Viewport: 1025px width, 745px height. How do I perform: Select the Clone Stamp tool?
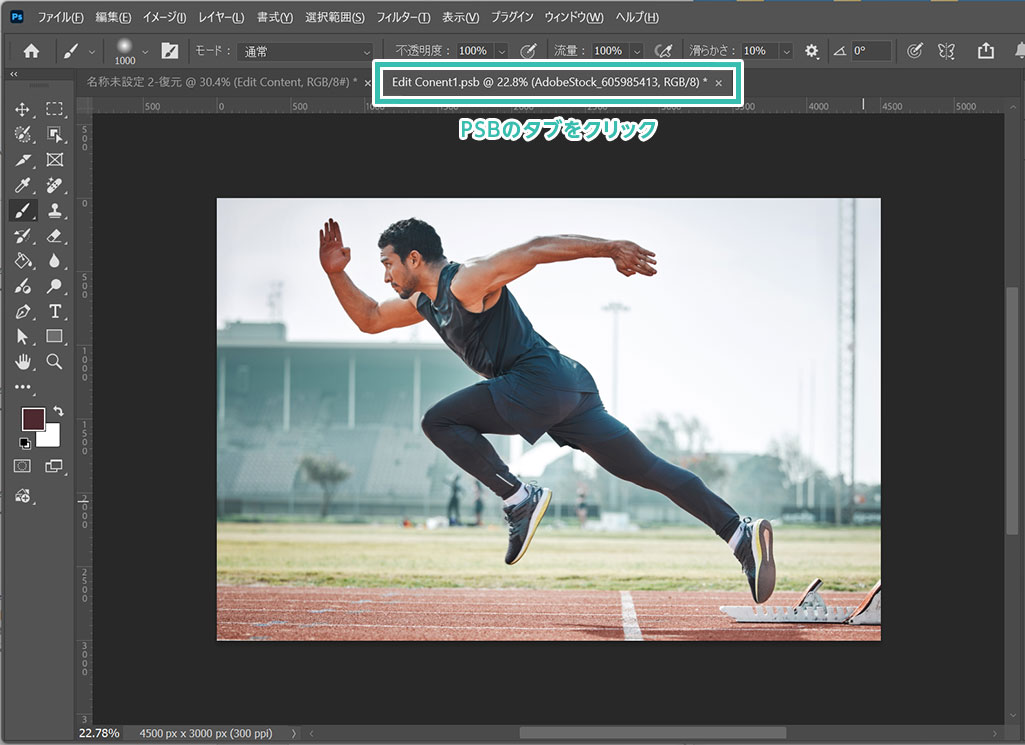[x=54, y=211]
